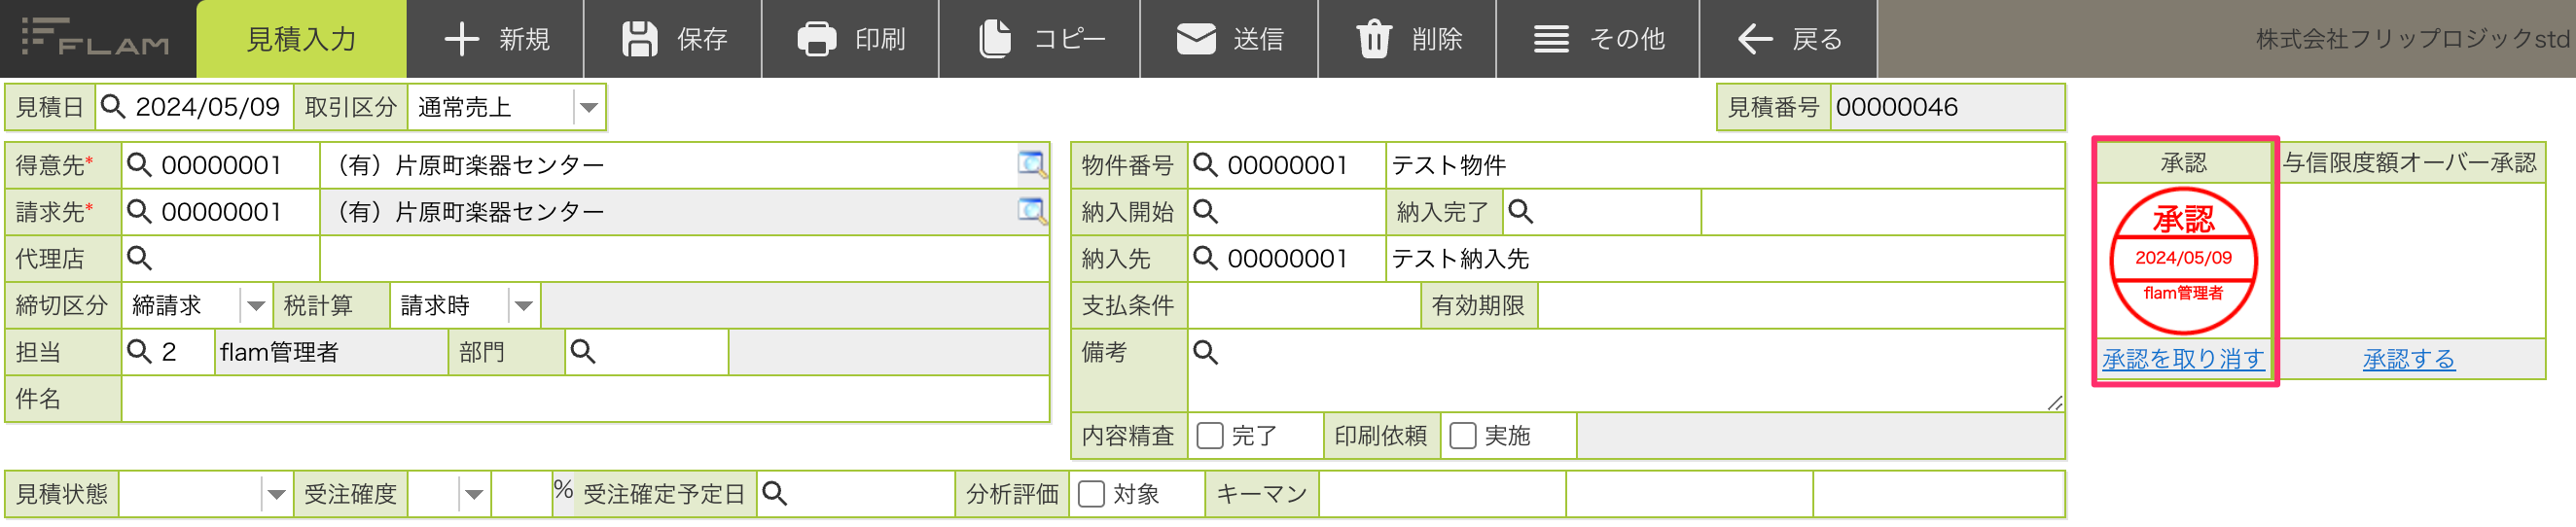Click the 見積番号 field
2576x527 pixels.
(1946, 107)
